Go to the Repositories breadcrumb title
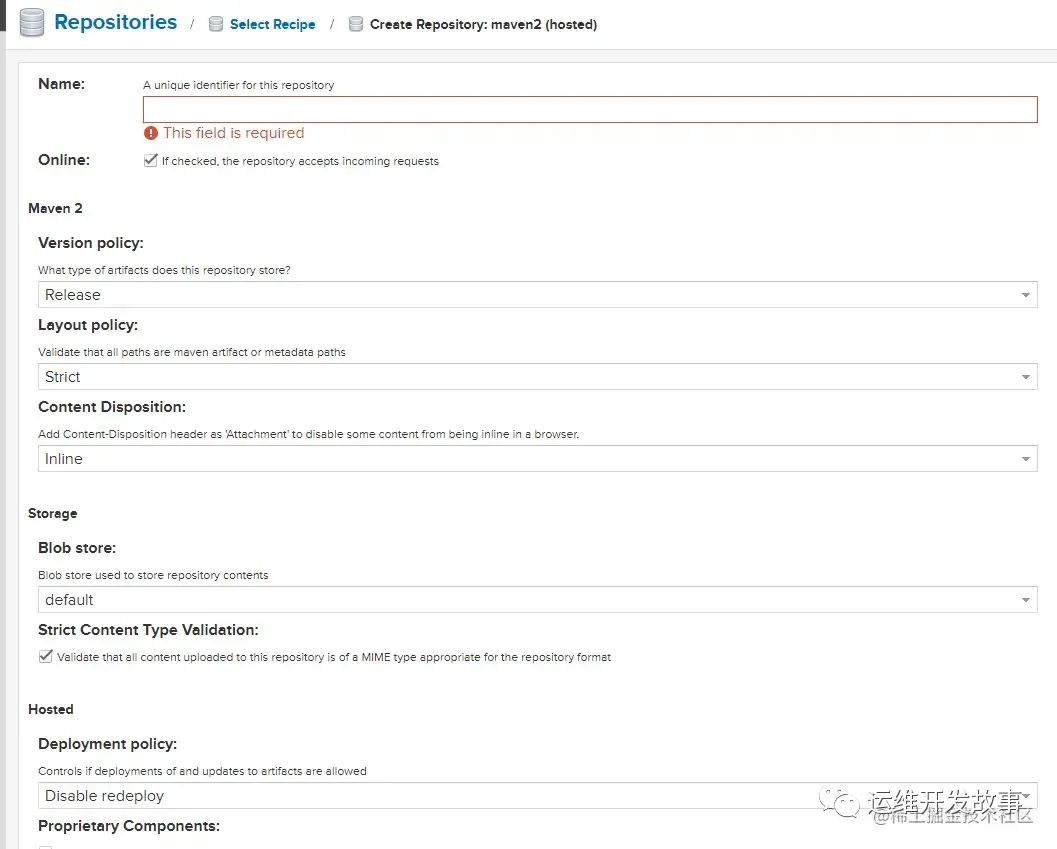The width and height of the screenshot is (1057, 849). tap(115, 22)
